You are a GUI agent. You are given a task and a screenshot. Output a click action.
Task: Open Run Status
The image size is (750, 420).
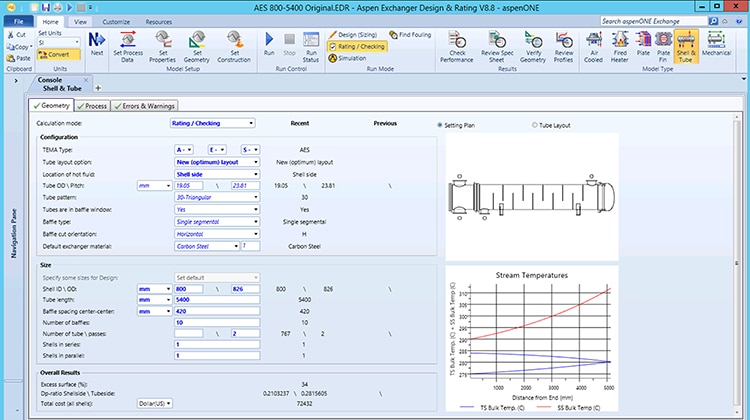point(311,46)
